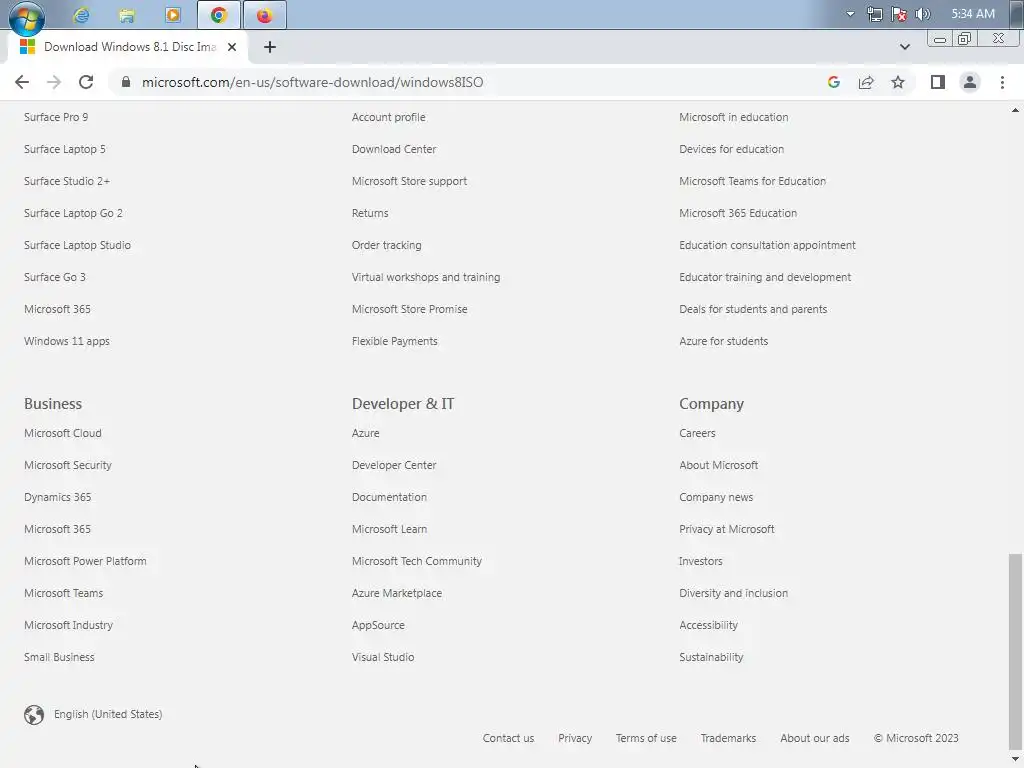Open Terms of use link
Viewport: 1024px width, 768px height.
(x=646, y=739)
